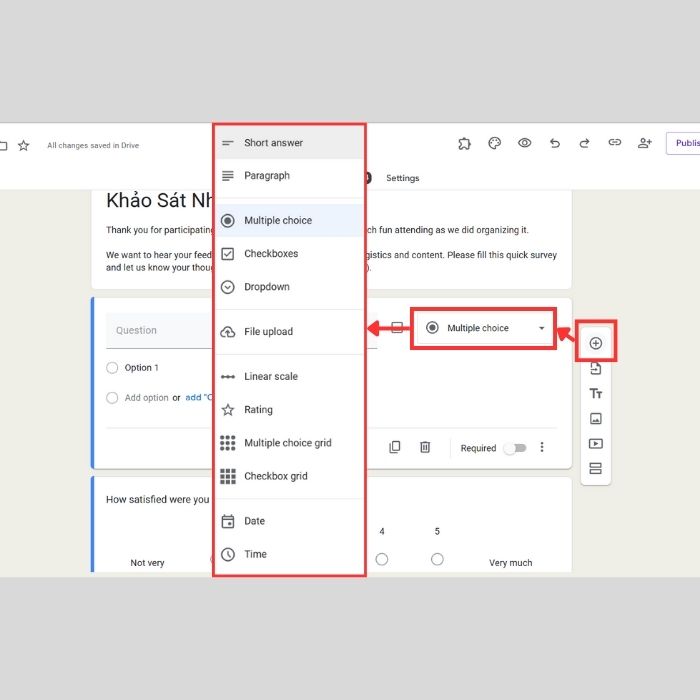The image size is (700, 700).
Task: Undo the last change
Action: pos(554,143)
